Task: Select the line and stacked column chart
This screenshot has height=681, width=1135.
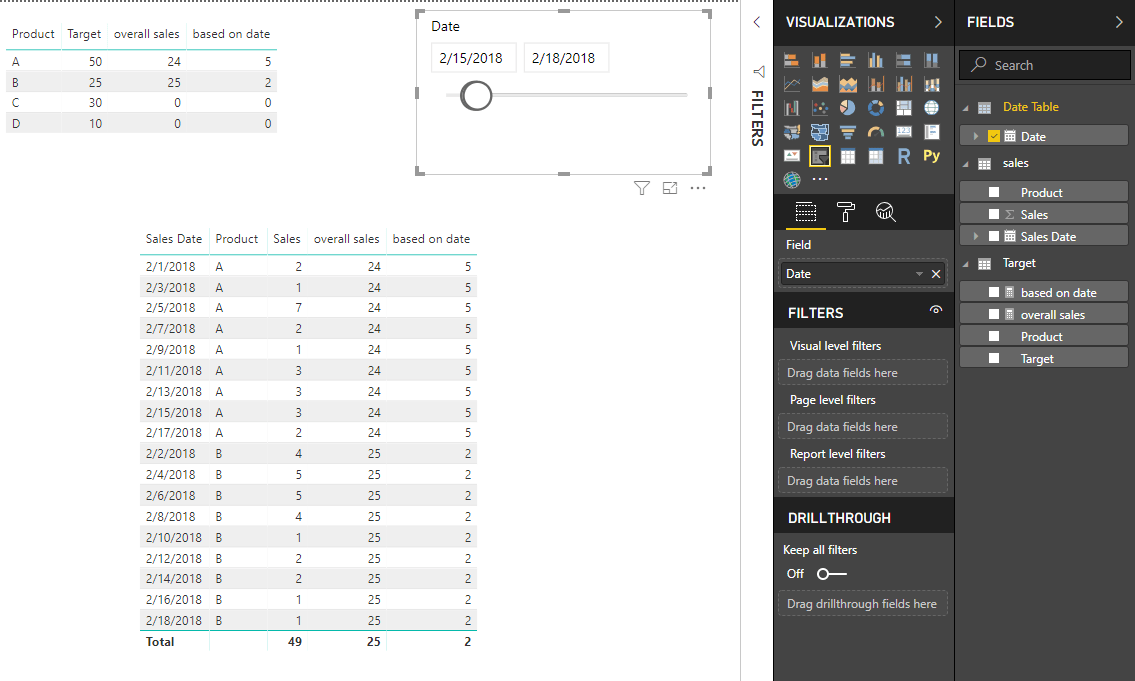Action: click(x=876, y=84)
